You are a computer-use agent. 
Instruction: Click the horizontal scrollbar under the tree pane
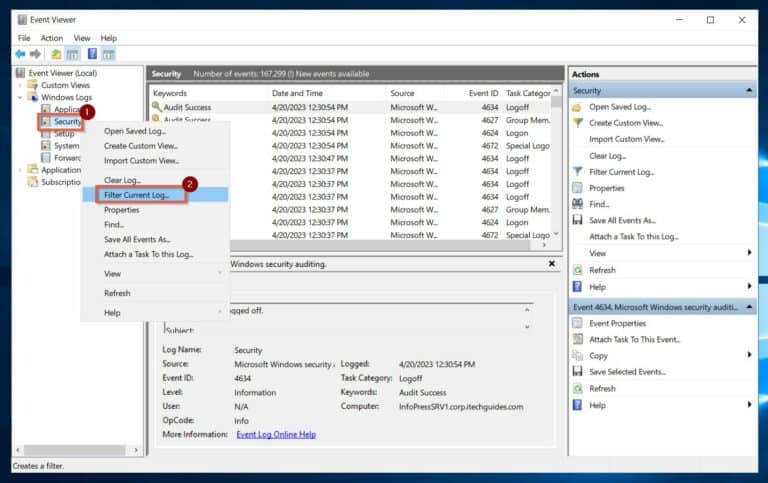tap(77, 450)
